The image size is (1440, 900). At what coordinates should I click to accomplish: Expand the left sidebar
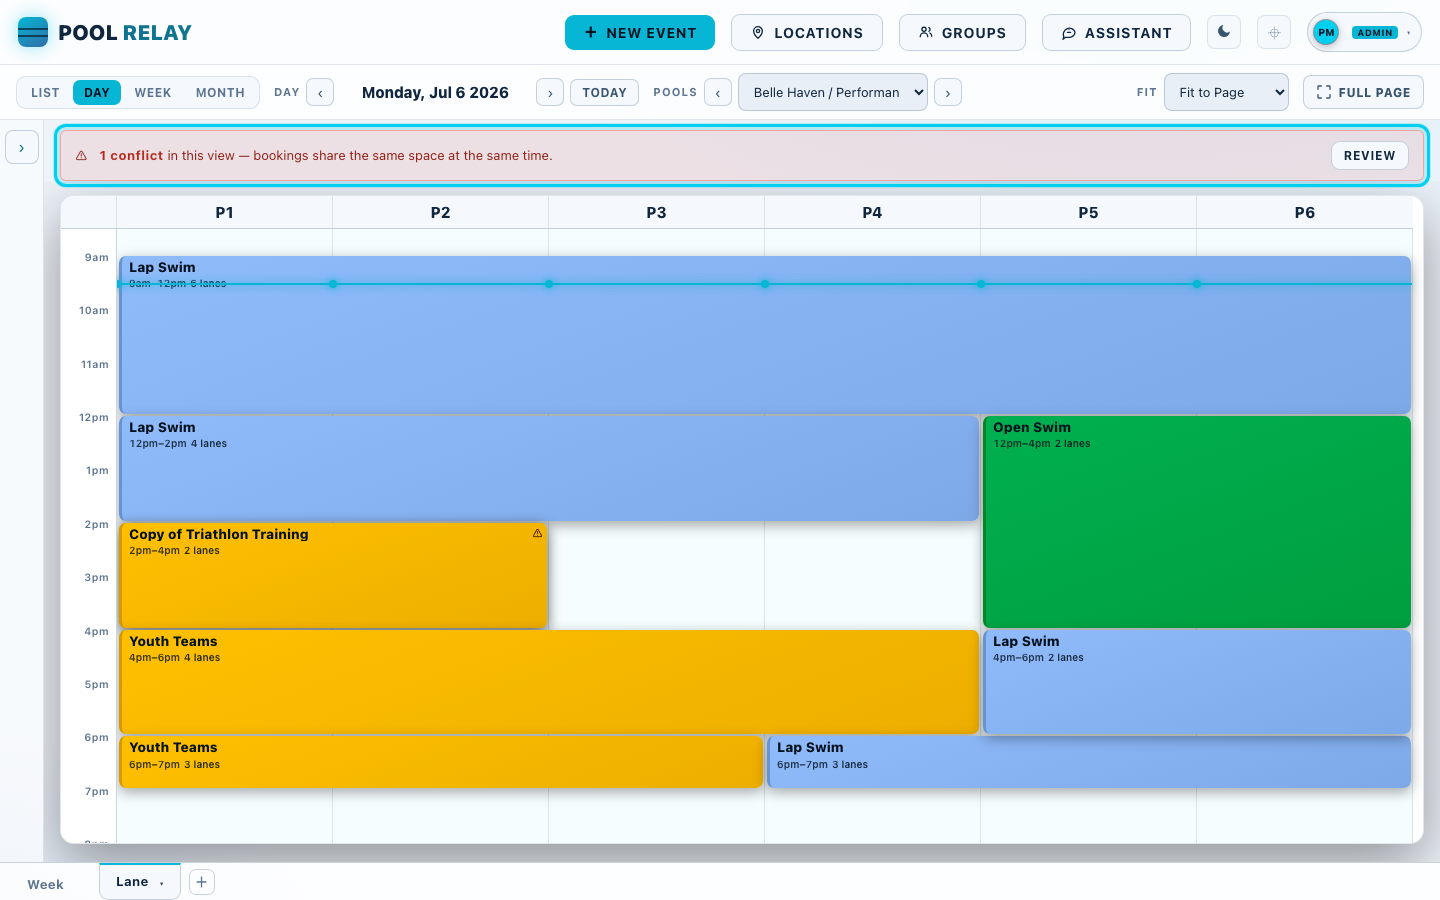(22, 147)
